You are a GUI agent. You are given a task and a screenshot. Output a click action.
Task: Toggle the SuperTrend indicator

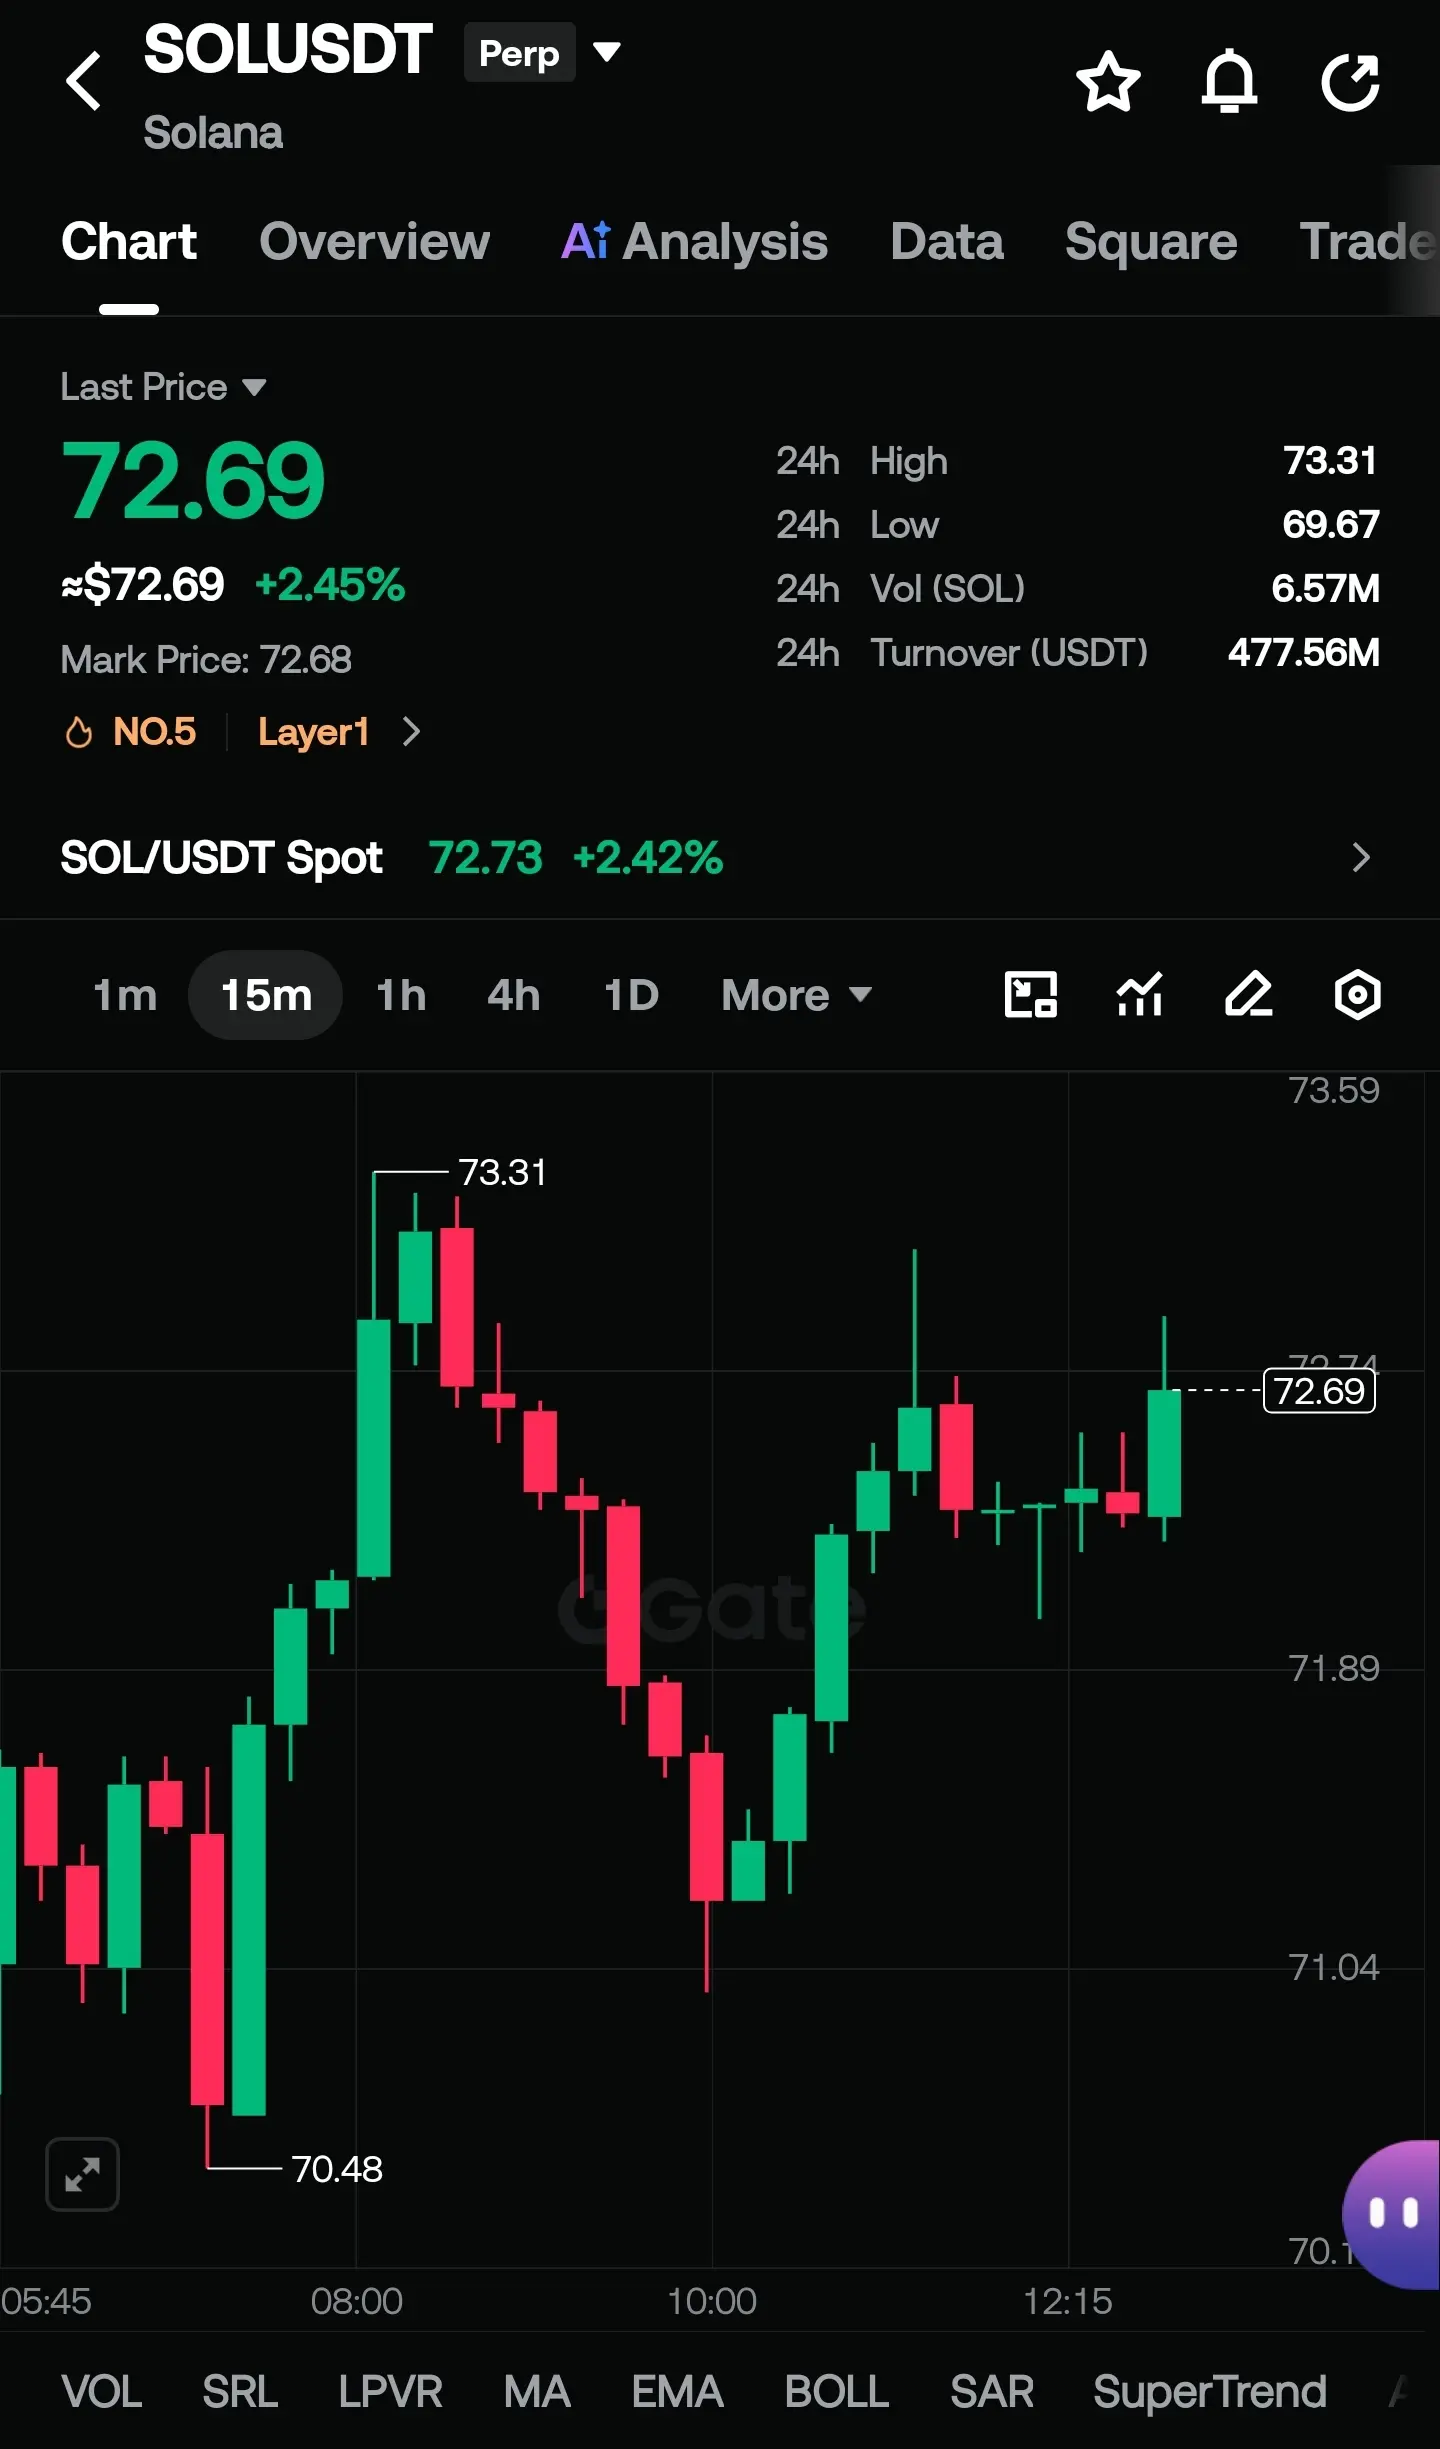(1210, 2393)
